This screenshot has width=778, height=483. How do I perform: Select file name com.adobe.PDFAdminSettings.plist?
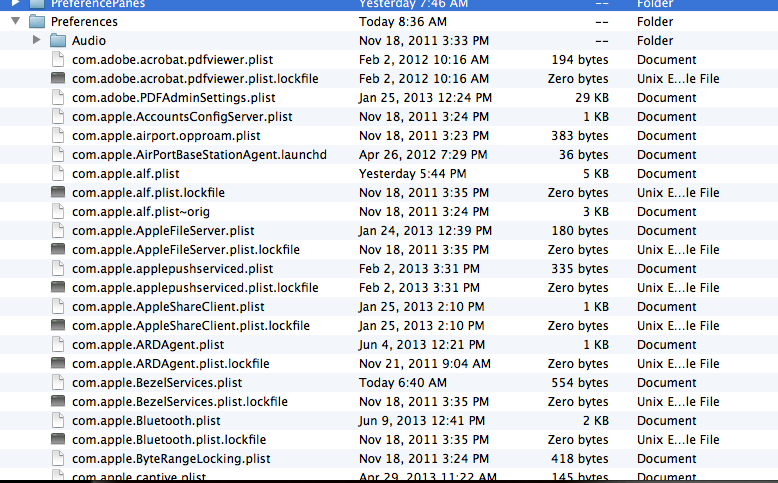pyautogui.click(x=174, y=98)
